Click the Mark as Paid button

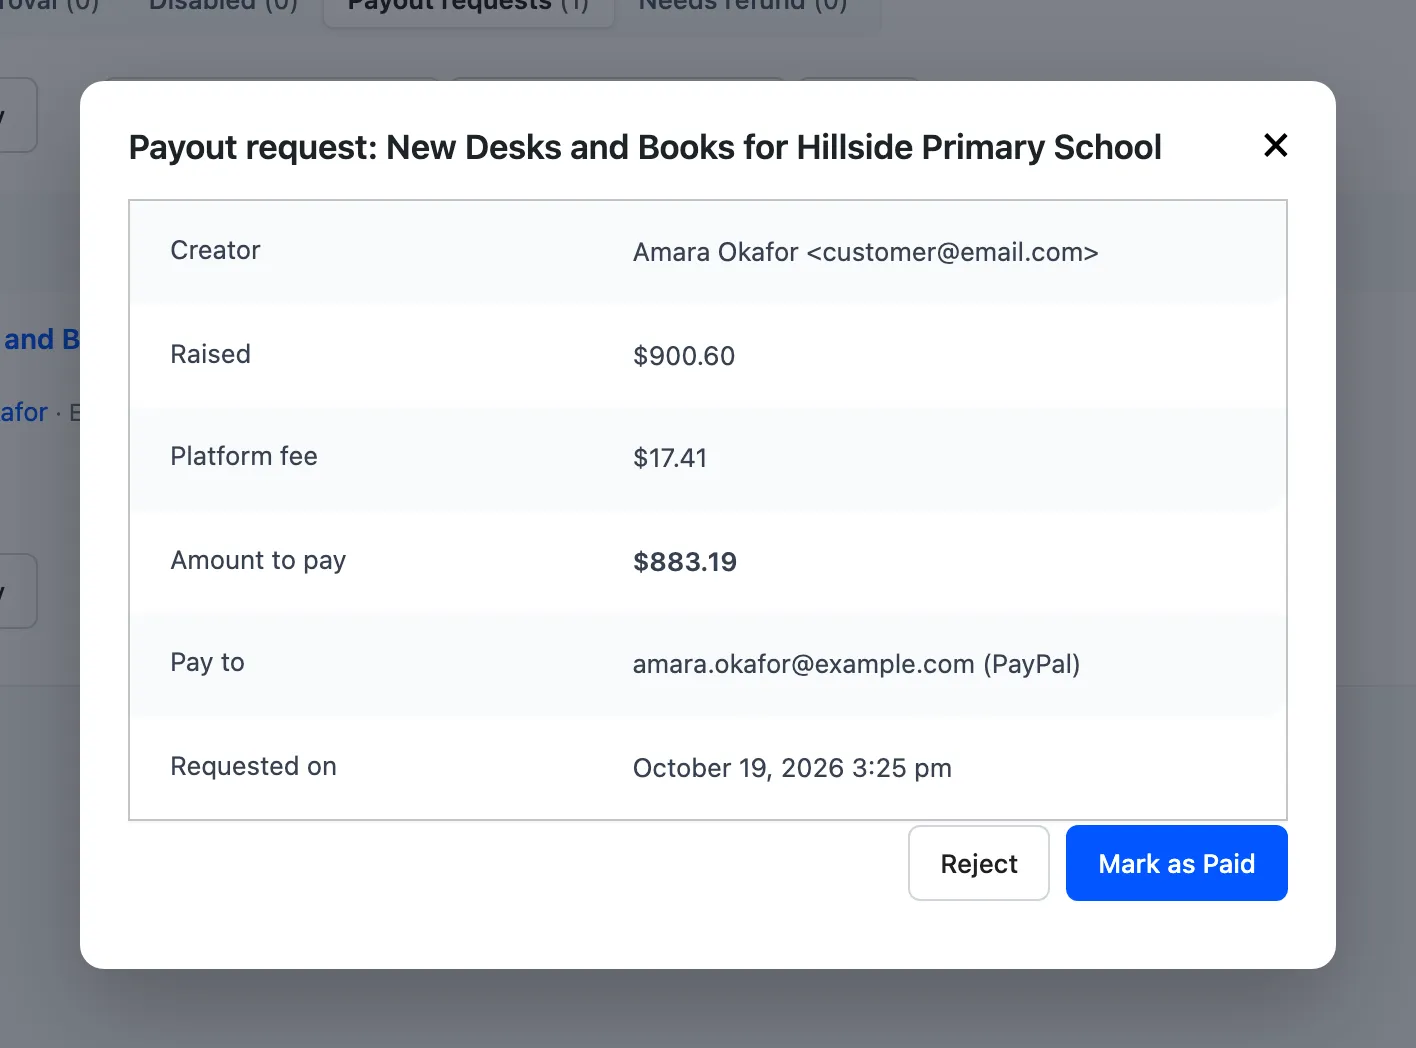[x=1176, y=863]
